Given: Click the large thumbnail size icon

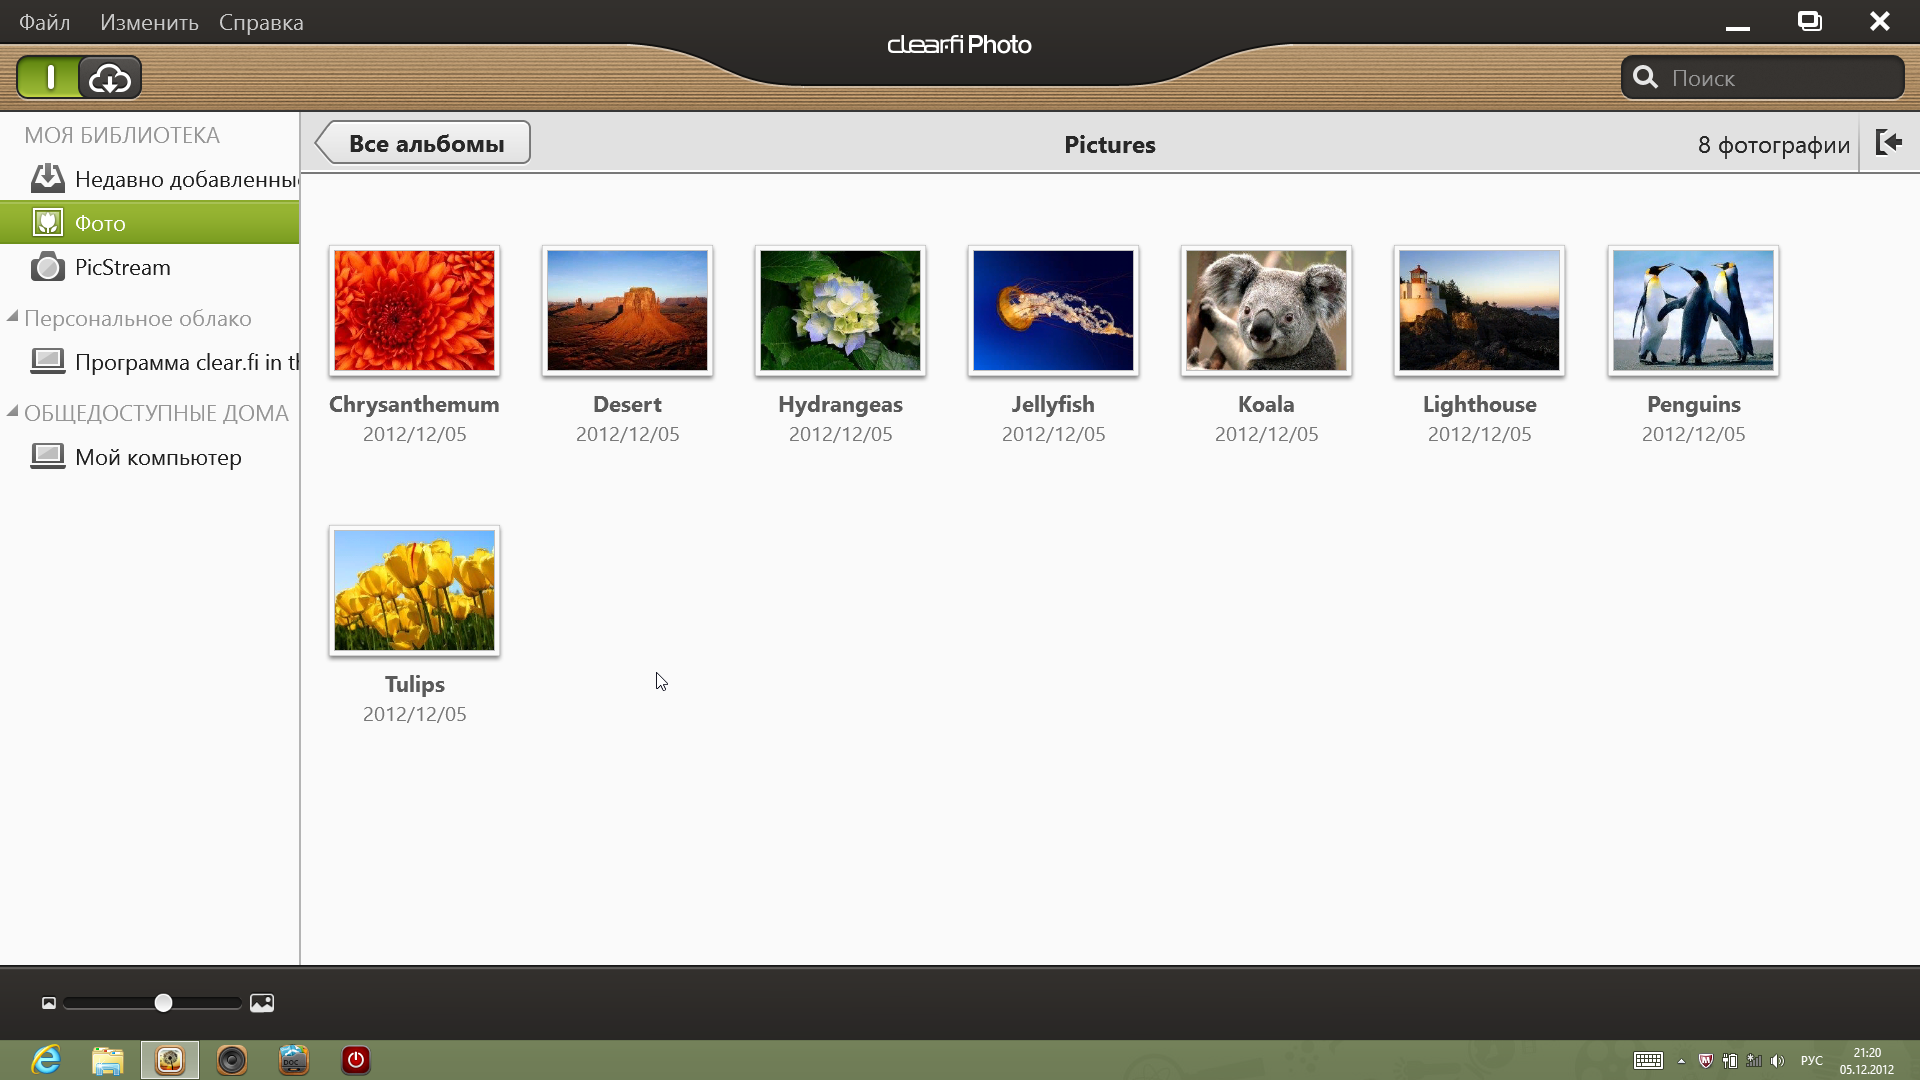Looking at the screenshot, I should tap(262, 1003).
